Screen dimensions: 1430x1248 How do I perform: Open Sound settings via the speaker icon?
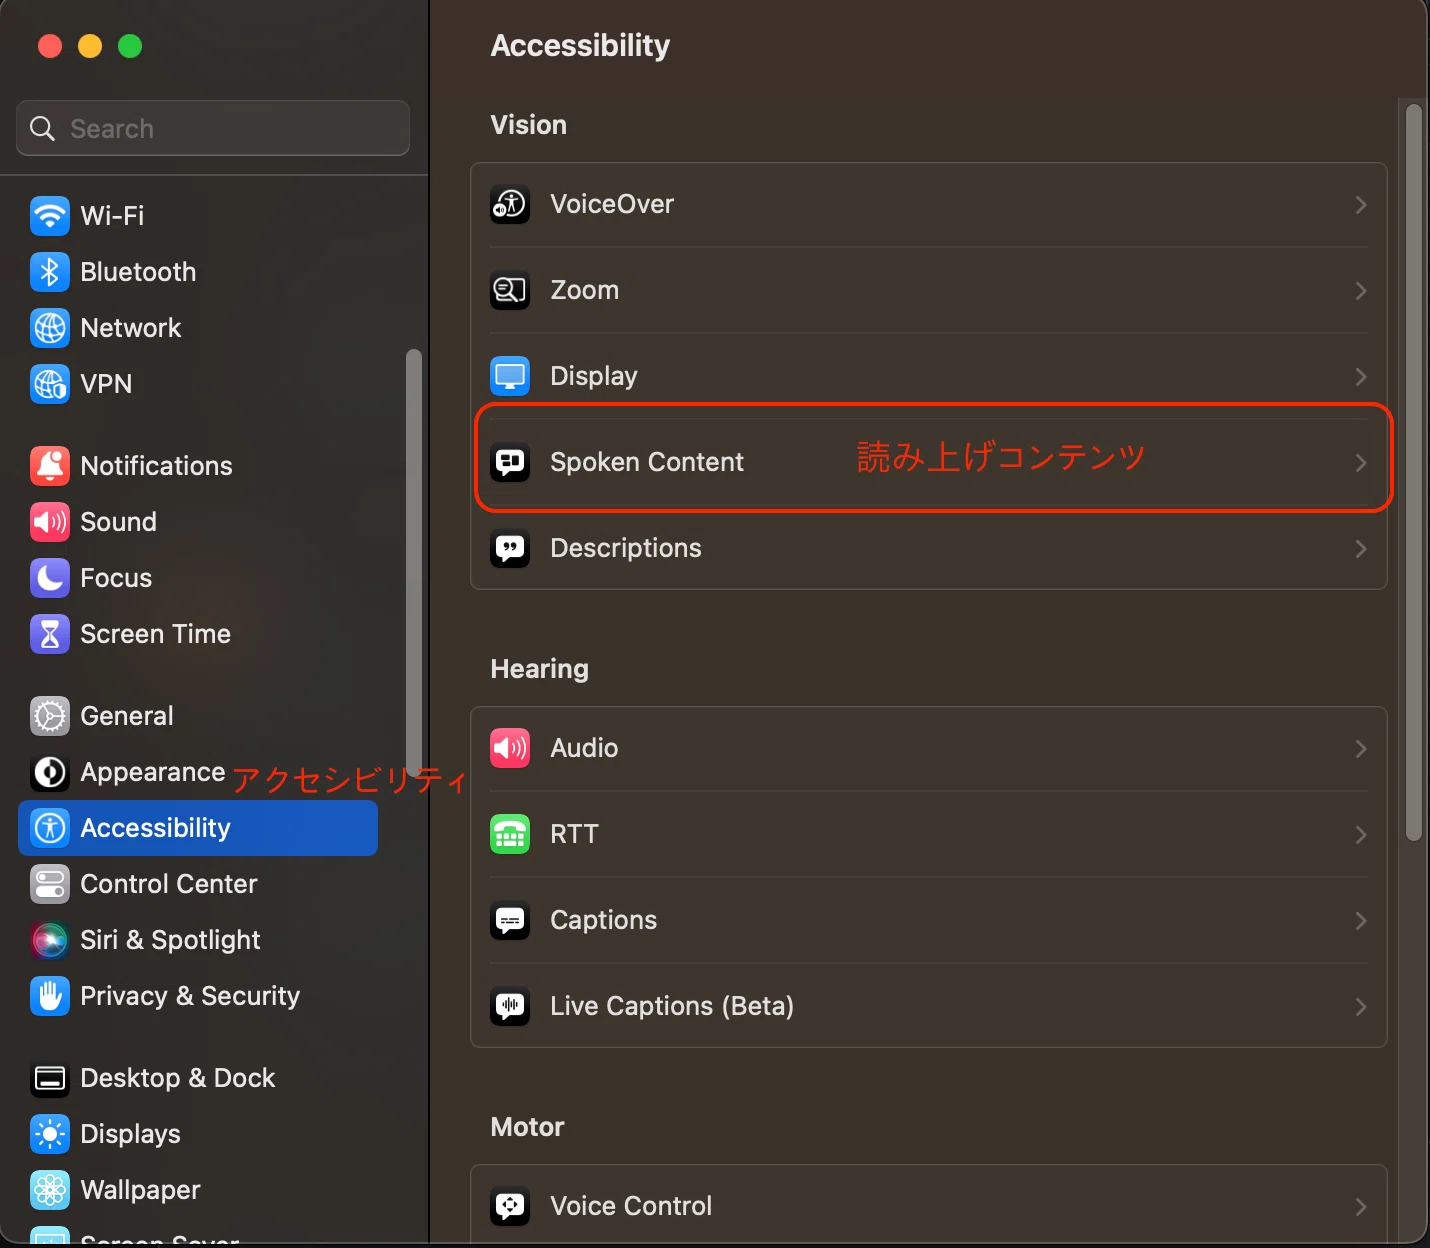pyautogui.click(x=50, y=522)
